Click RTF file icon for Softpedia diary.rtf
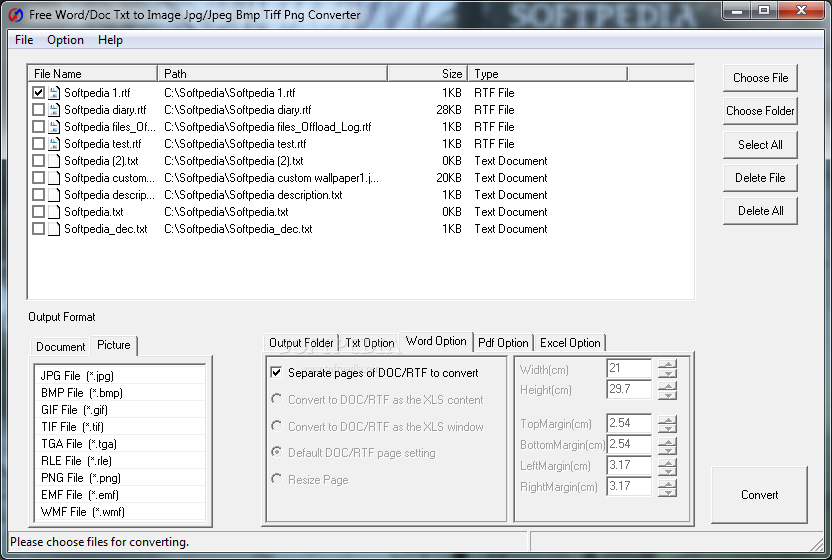 54,110
